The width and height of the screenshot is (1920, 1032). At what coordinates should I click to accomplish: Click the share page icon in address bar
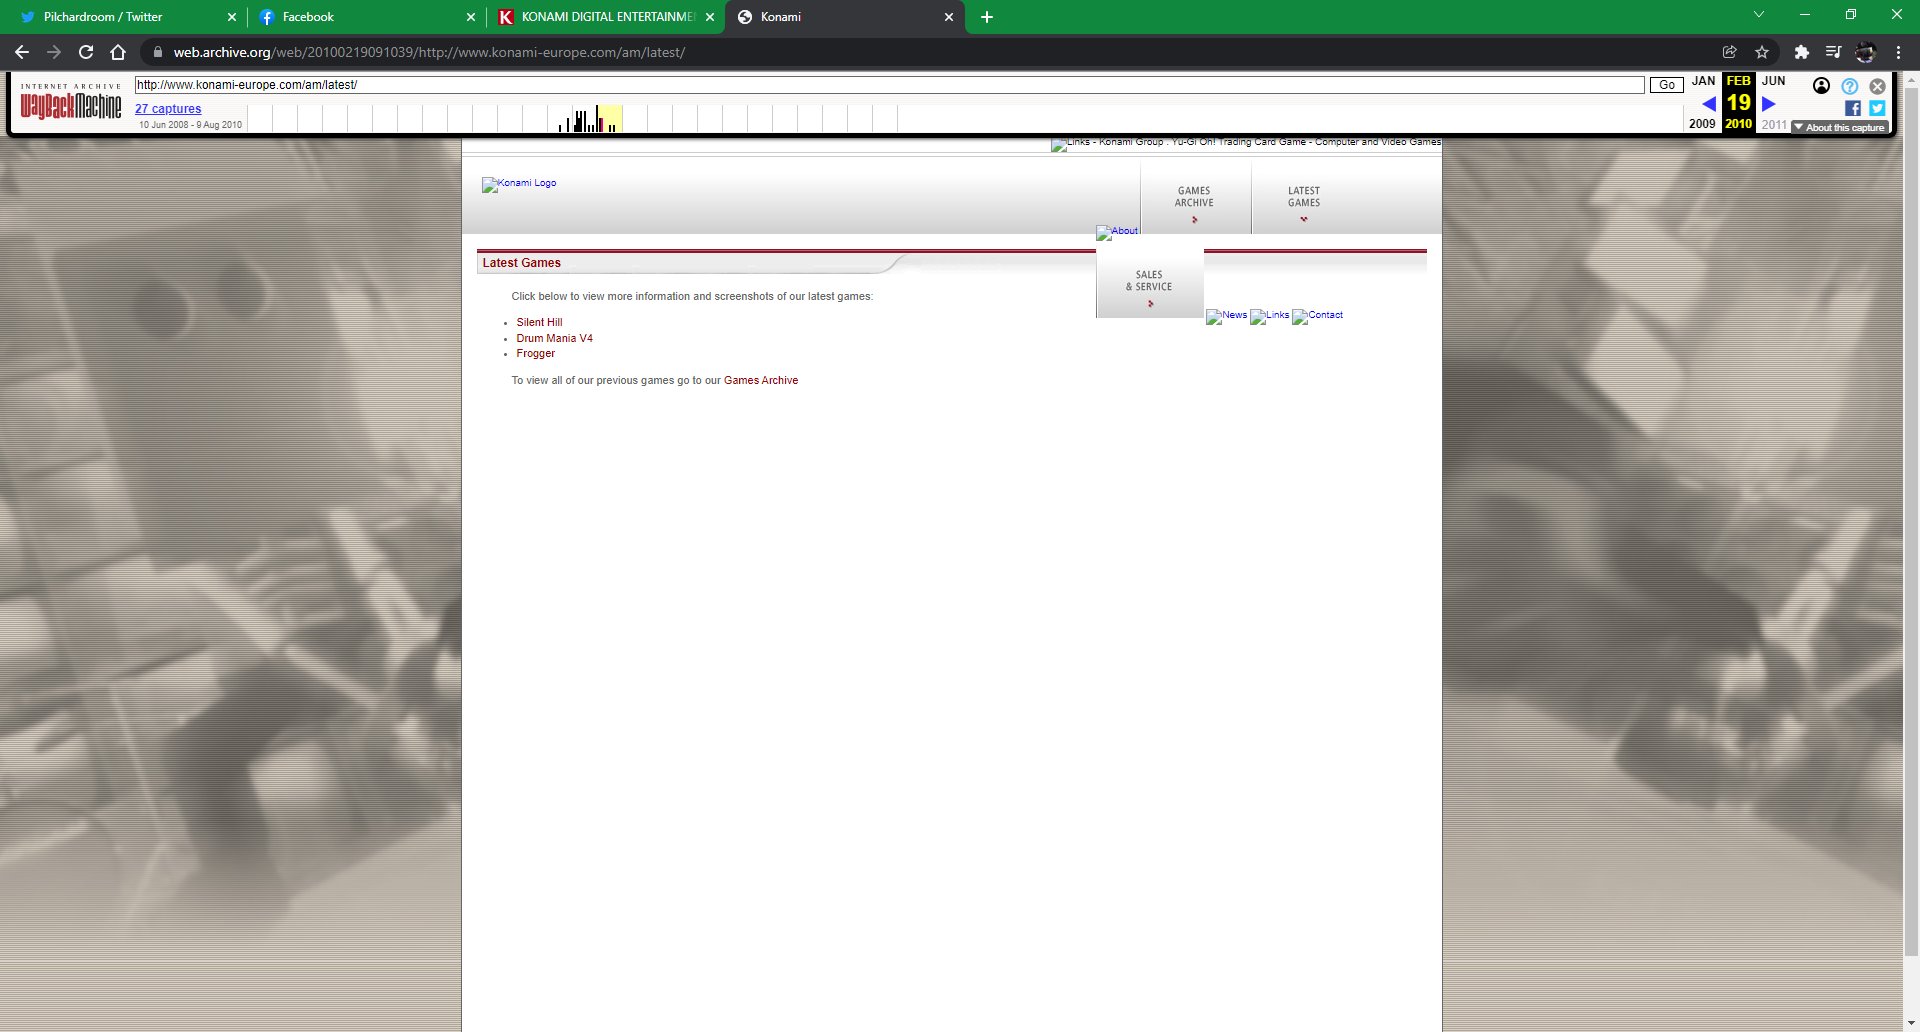[1729, 52]
